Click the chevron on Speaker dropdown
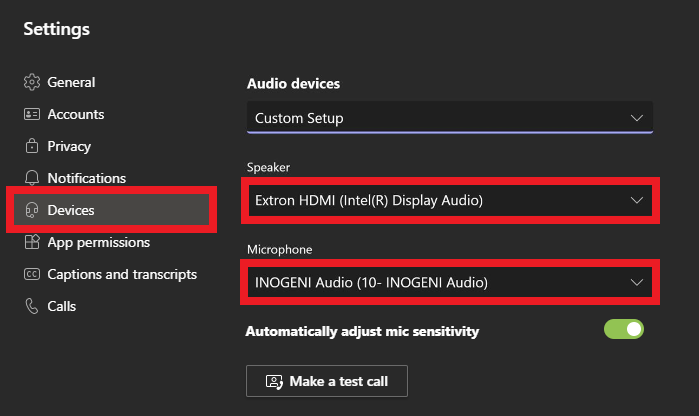The height and width of the screenshot is (416, 699). click(637, 200)
